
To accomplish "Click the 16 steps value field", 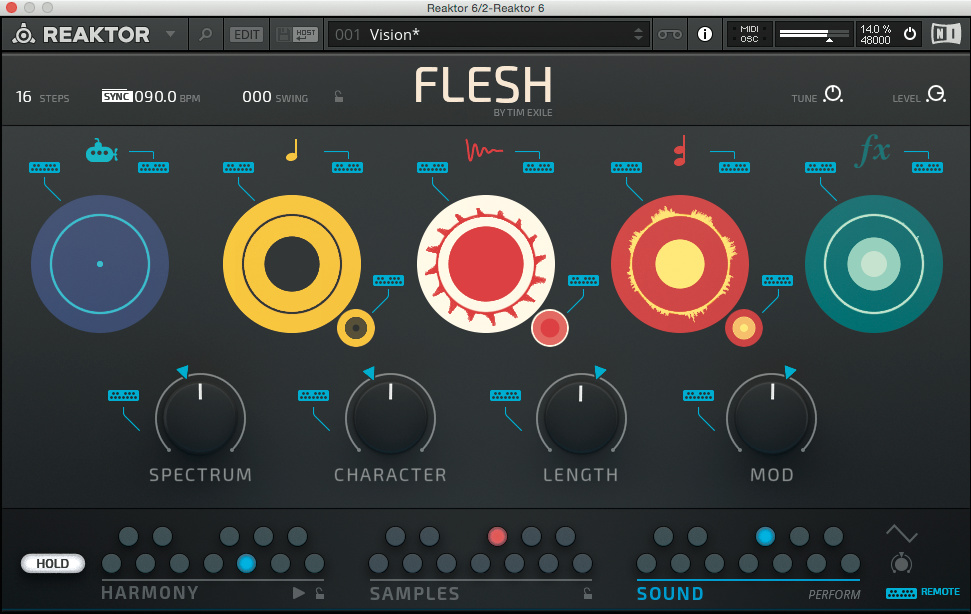I will pos(24,97).
